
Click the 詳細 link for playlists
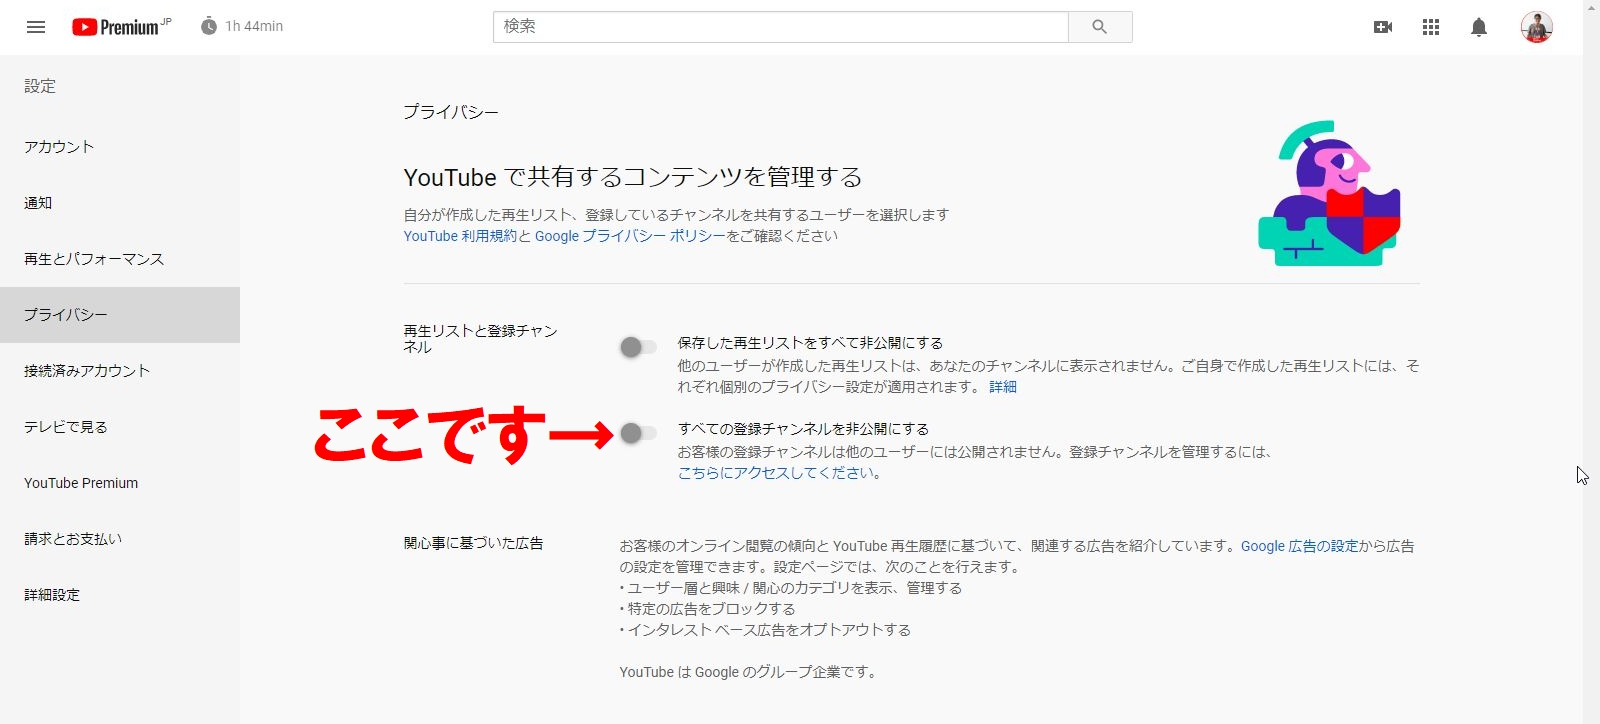click(1003, 387)
